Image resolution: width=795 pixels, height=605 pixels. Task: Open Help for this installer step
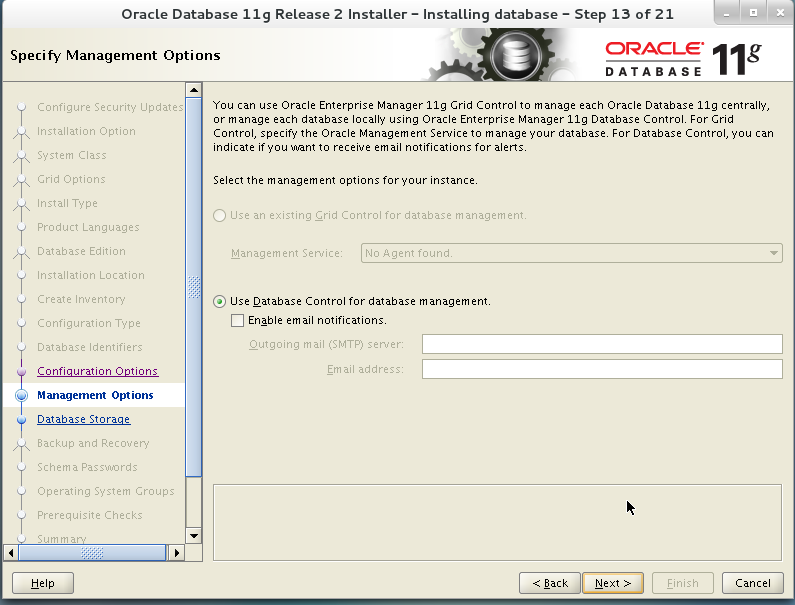tap(43, 583)
